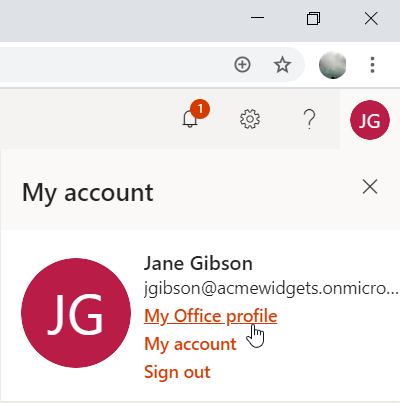Click the JG account avatar in header
Viewport: 400px width, 403px height.
[370, 120]
